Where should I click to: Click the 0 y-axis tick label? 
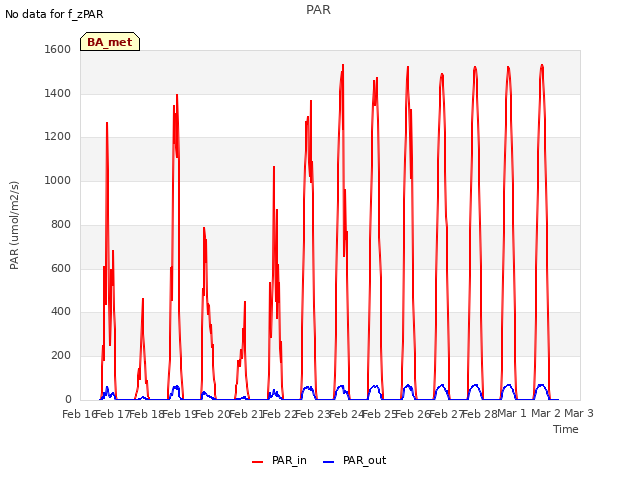point(68,400)
